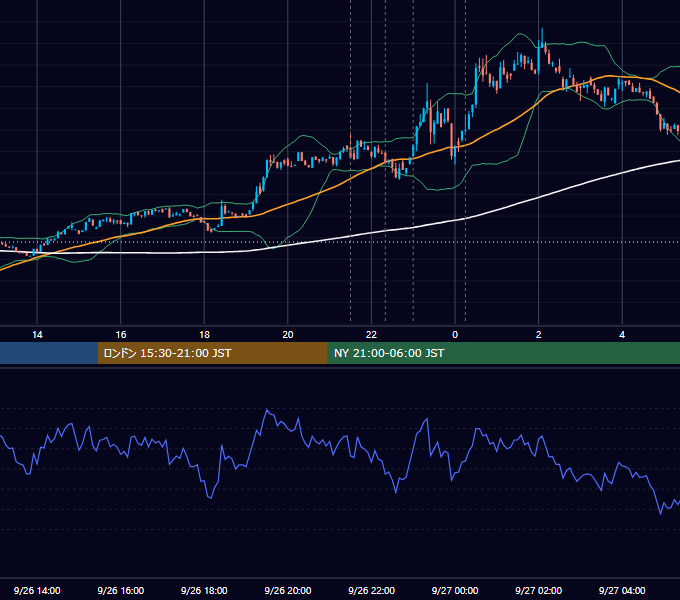
Task: Select the NY 21:00-06:00 JST session bar
Action: point(503,353)
